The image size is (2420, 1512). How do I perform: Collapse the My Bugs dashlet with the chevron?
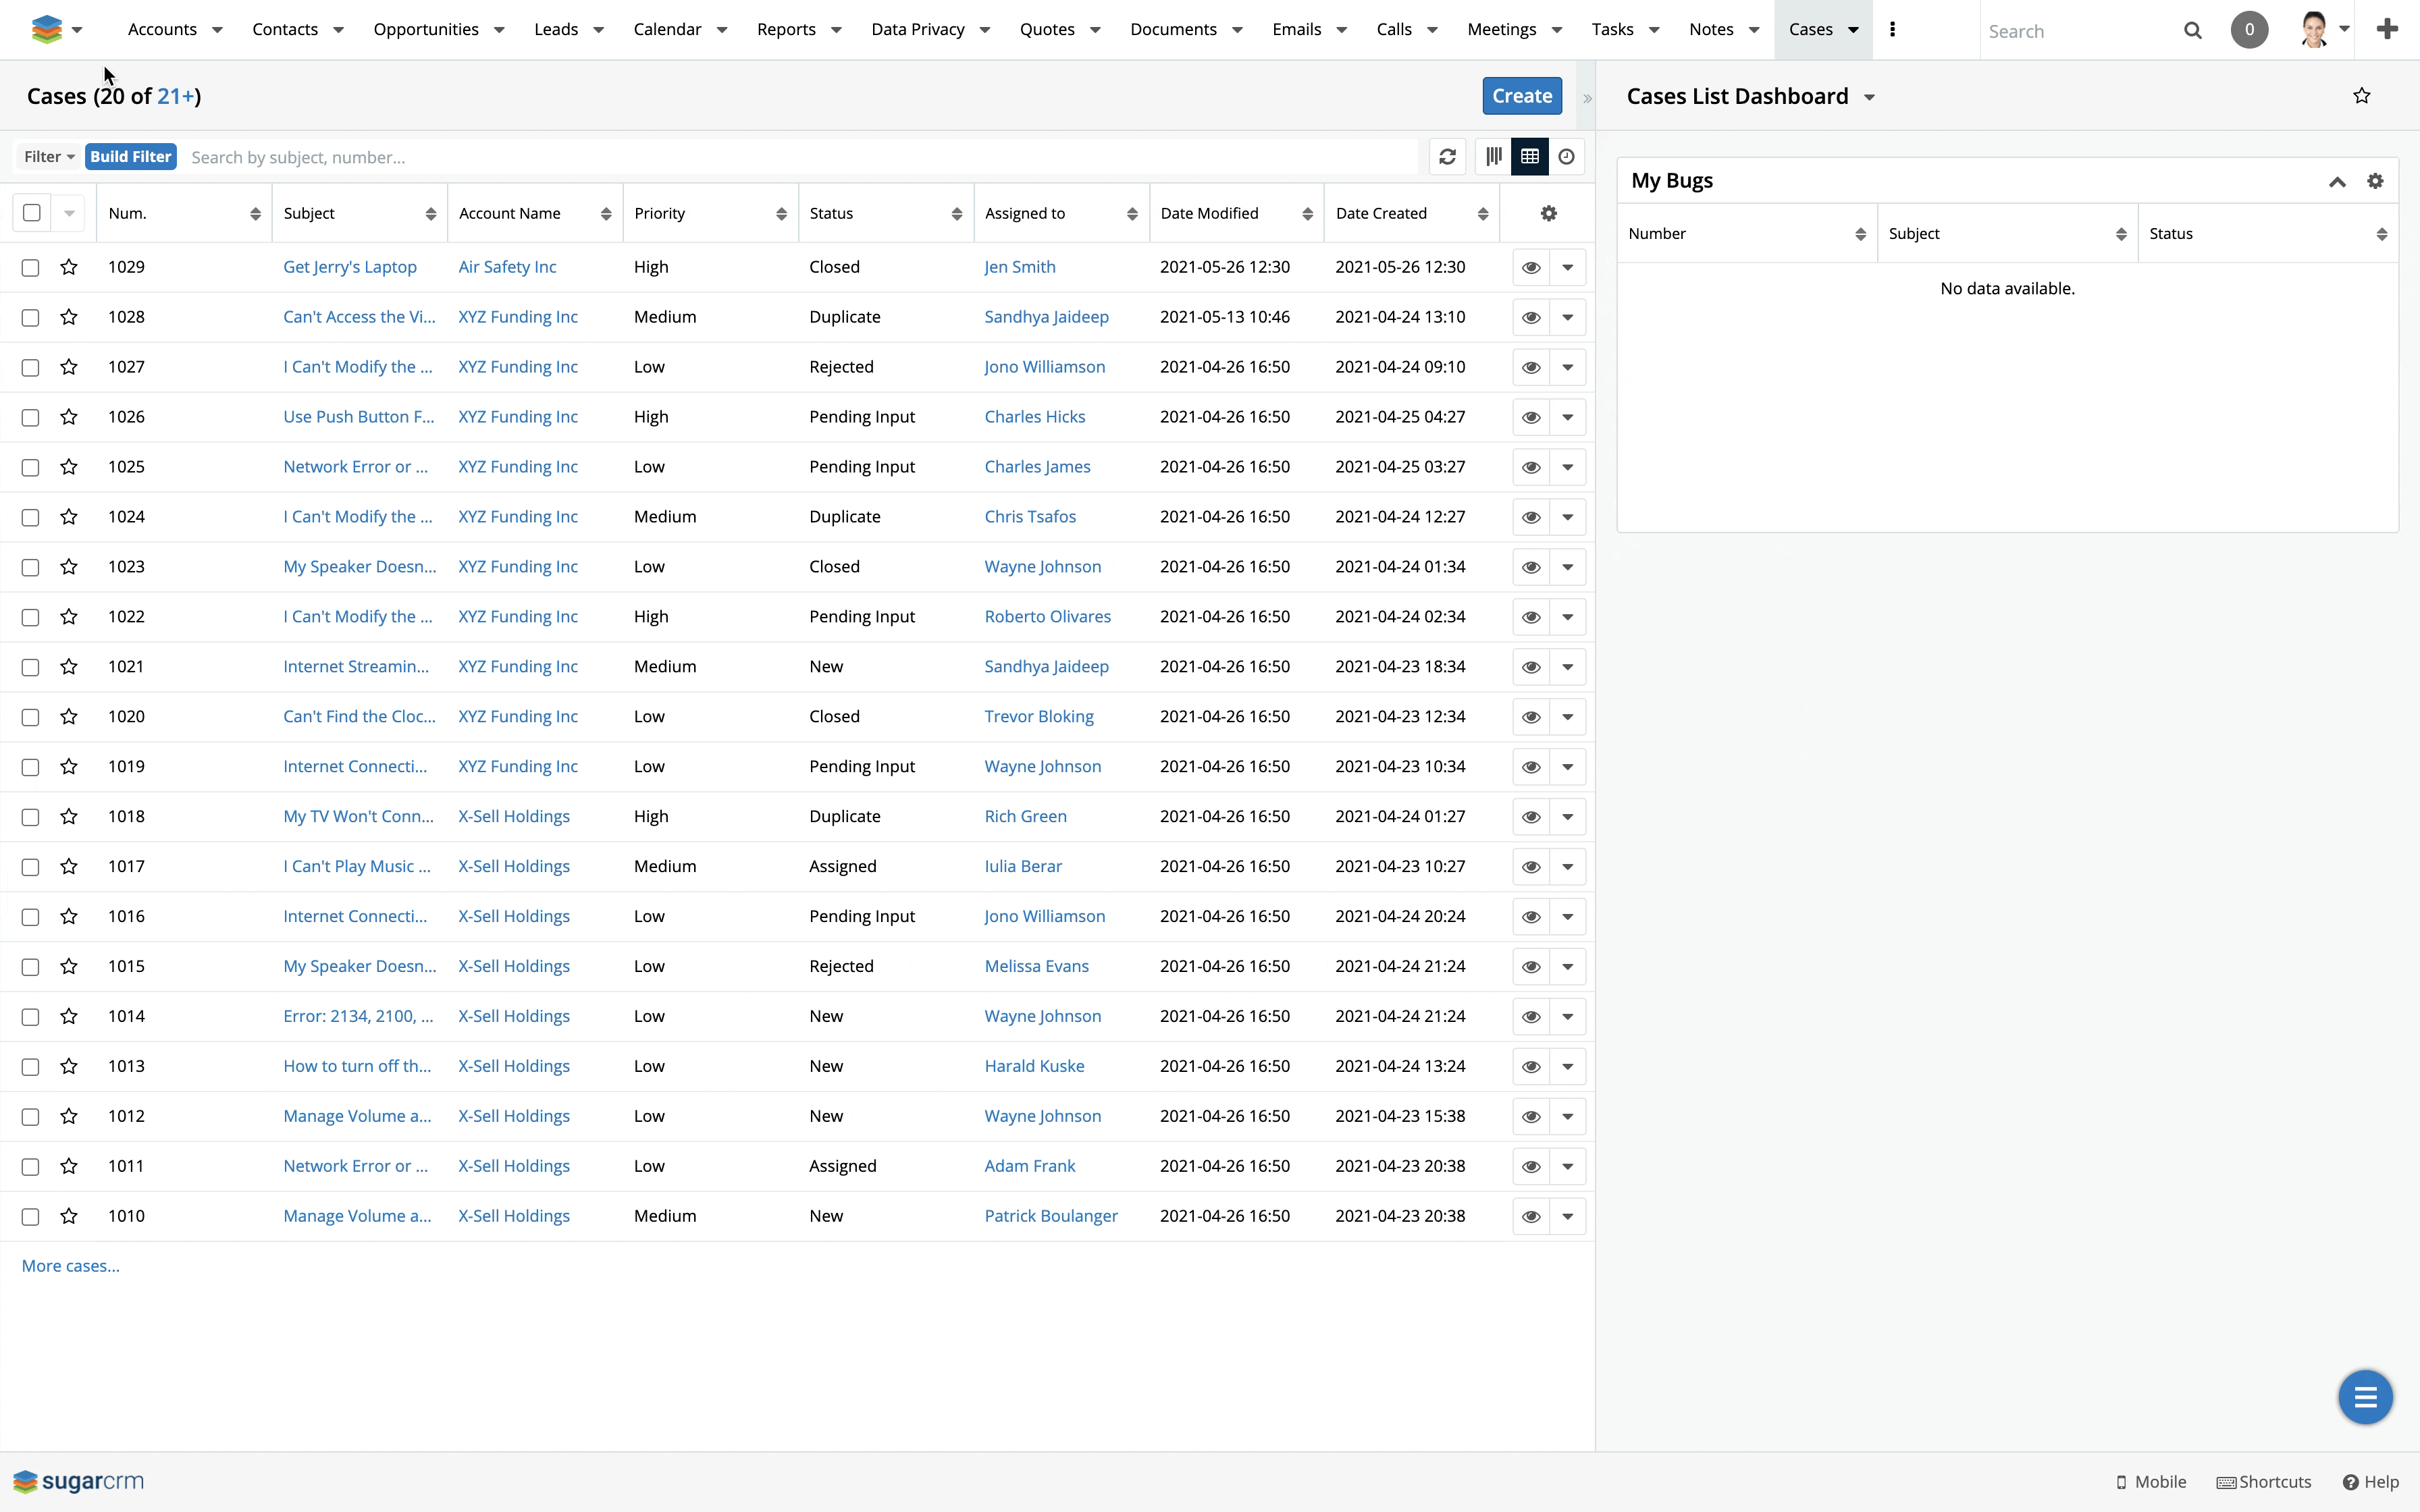pos(2338,181)
